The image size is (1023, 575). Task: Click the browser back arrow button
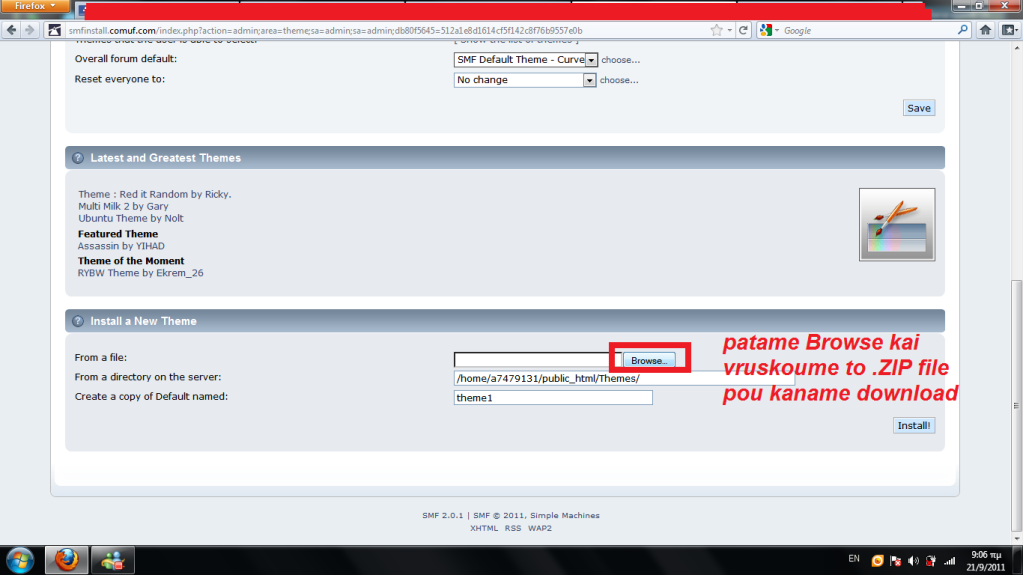pos(11,30)
